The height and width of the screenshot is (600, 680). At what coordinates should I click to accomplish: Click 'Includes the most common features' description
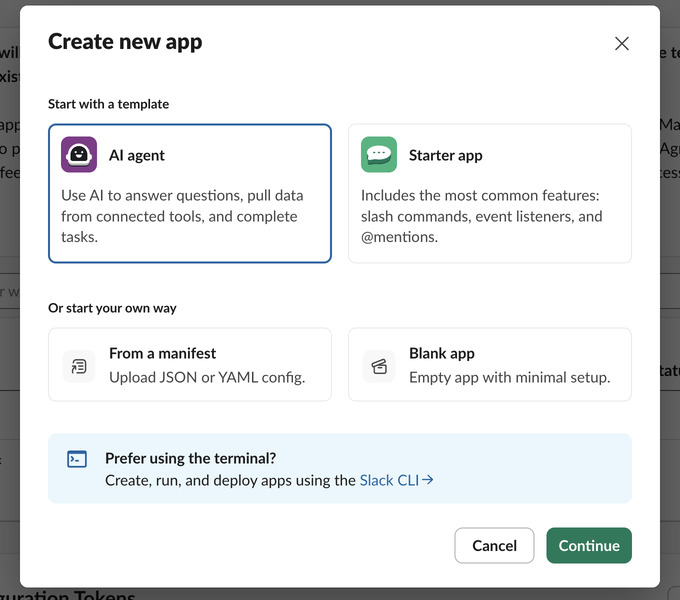tap(481, 216)
